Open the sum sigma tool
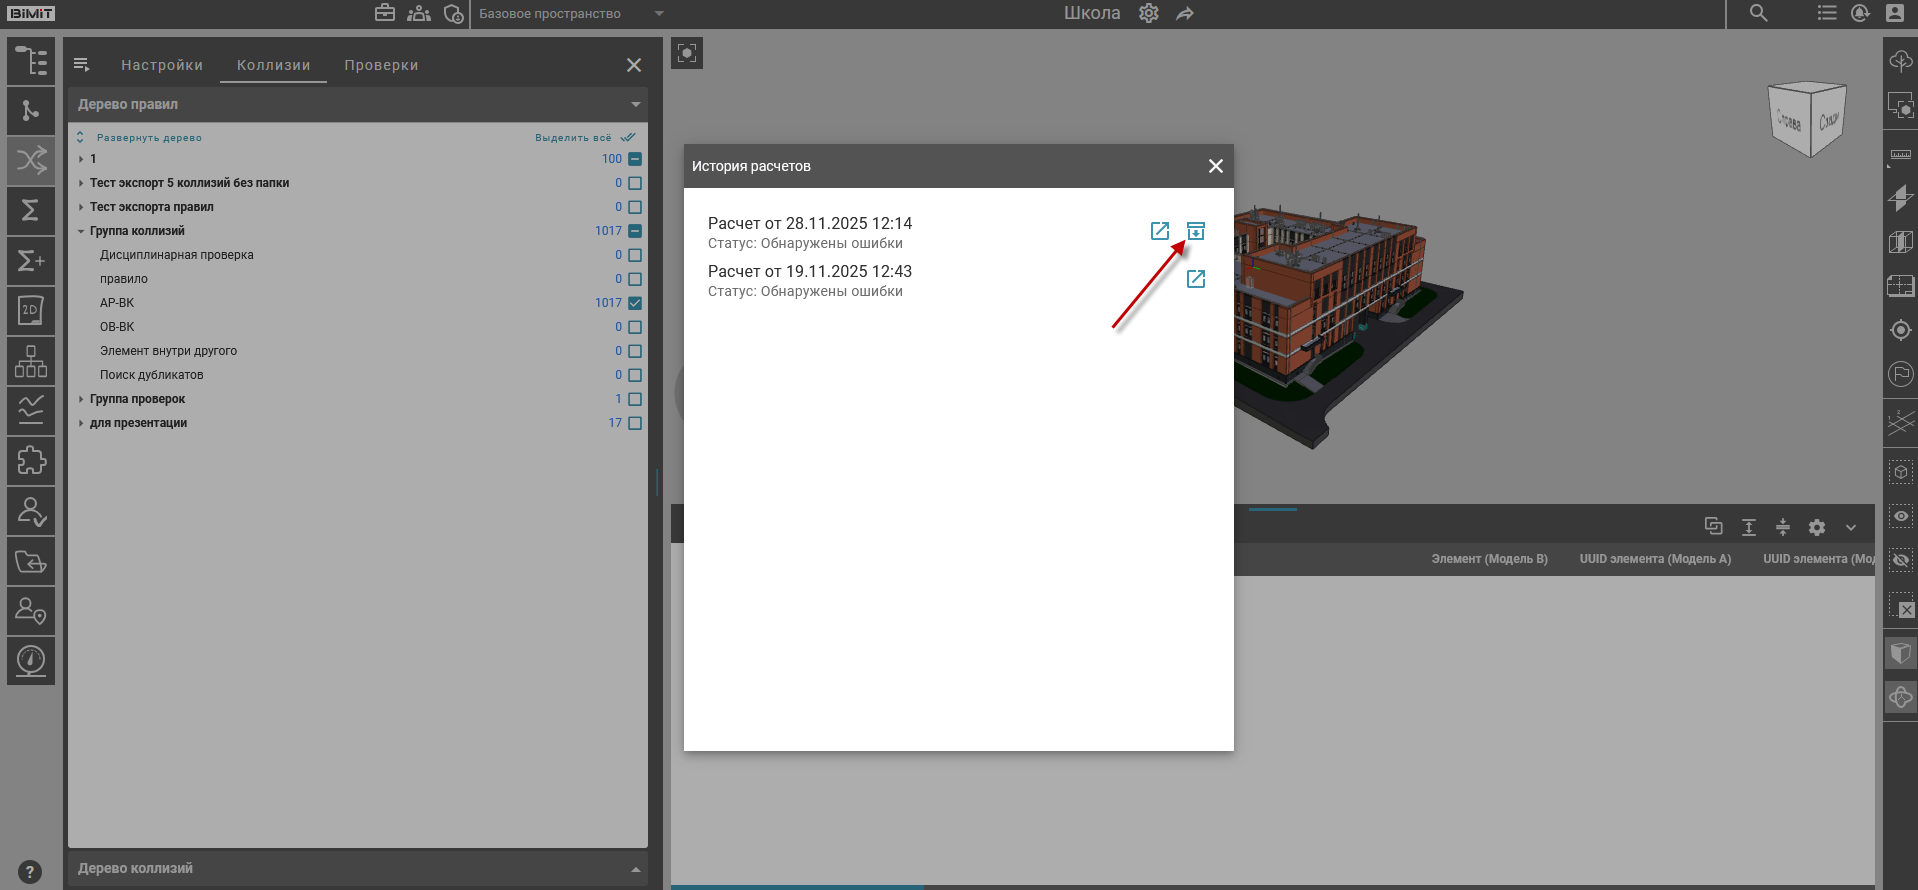The width and height of the screenshot is (1918, 890). tap(31, 210)
